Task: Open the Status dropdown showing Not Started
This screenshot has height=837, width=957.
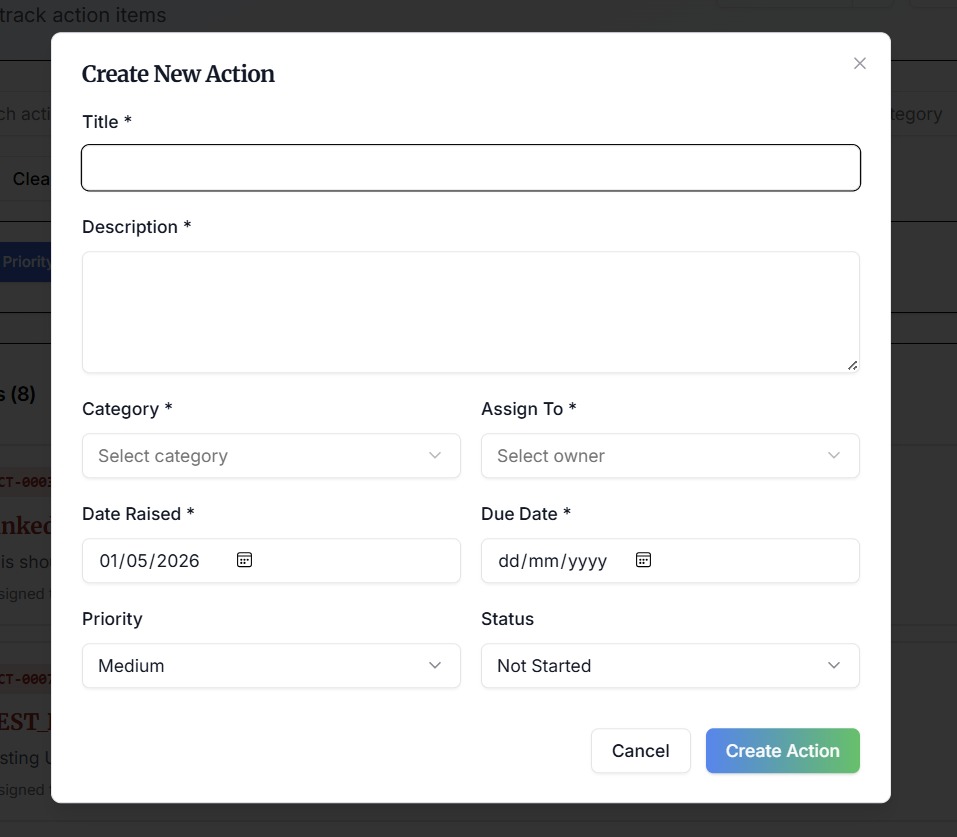Action: pyautogui.click(x=670, y=665)
